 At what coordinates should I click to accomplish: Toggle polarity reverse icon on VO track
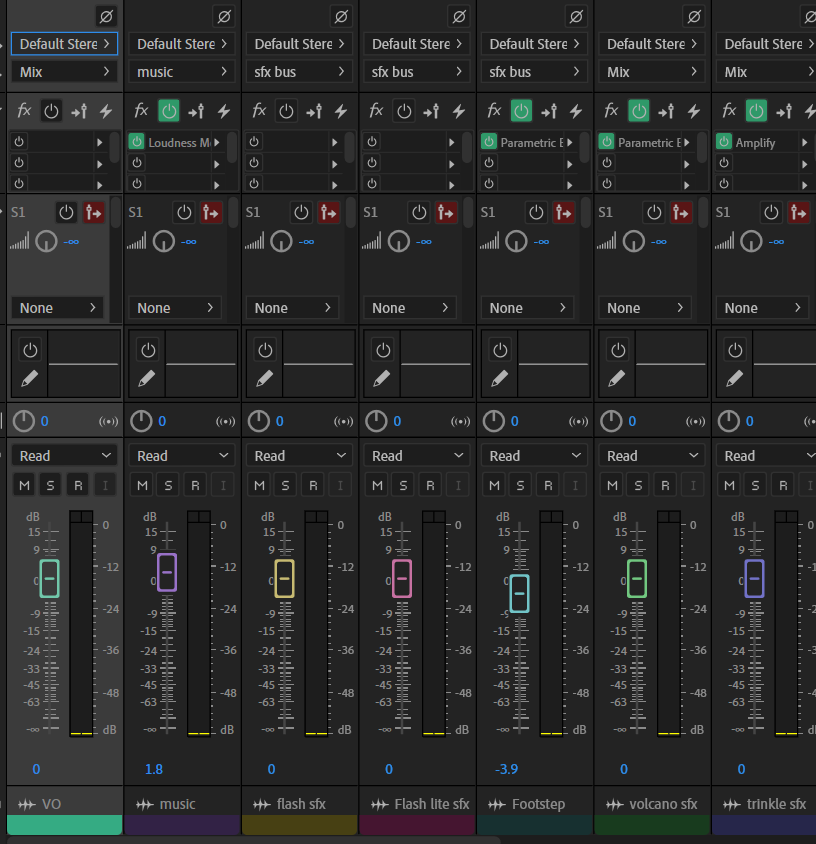(106, 16)
